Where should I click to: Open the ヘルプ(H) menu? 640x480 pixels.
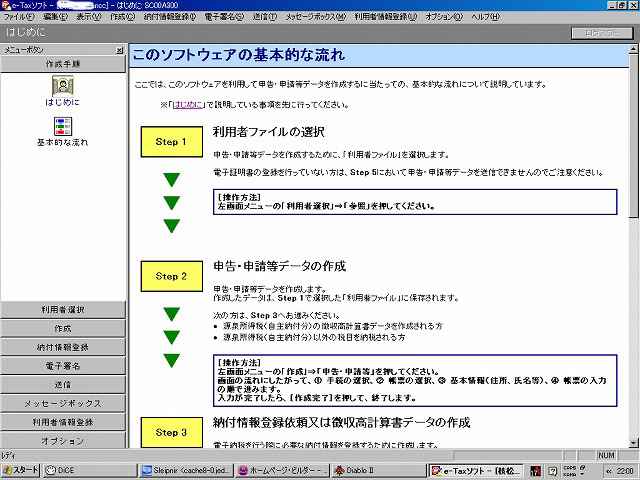pos(485,17)
